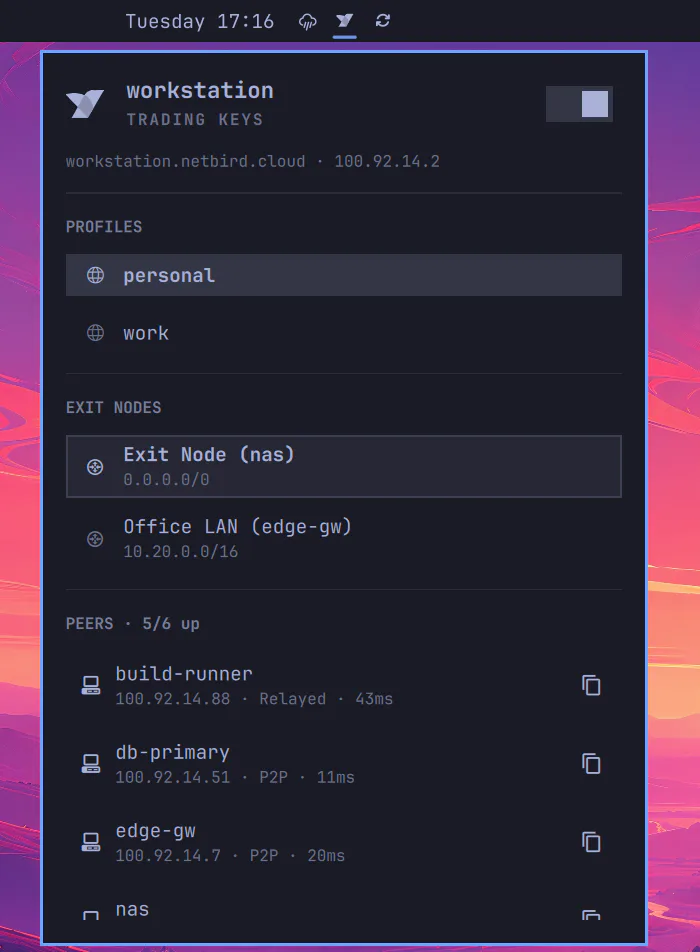
Task: Copy build-runner peer address
Action: [x=591, y=685]
